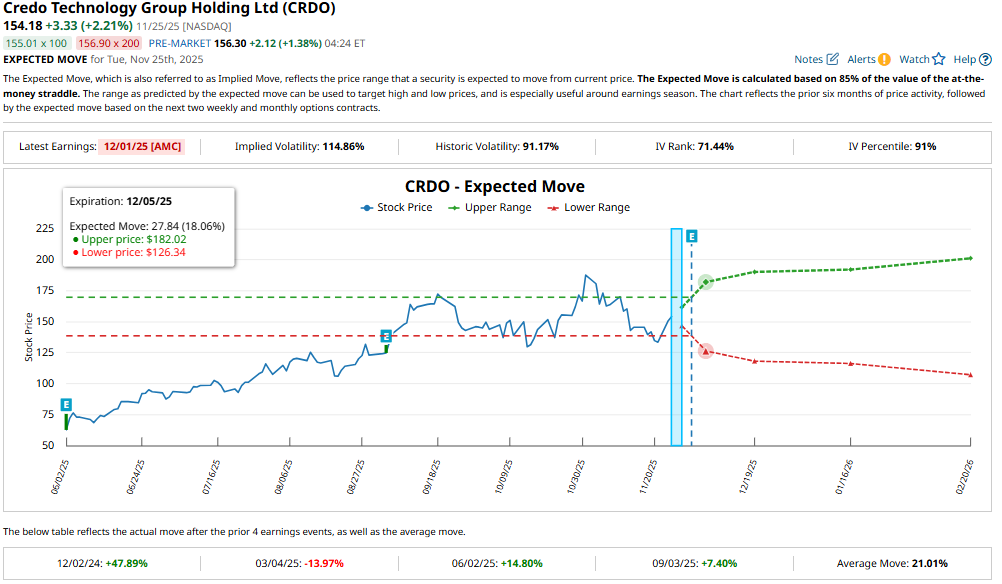Click the 155.01 x 100 bid quote box
The image size is (1002, 584).
37,44
